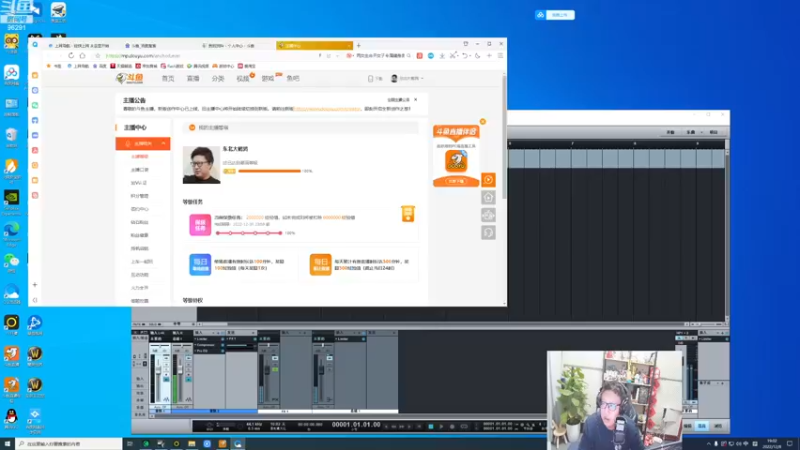This screenshot has height=450, width=800.
Task: Open 分类 in Douyu navigation
Action: (x=218, y=79)
